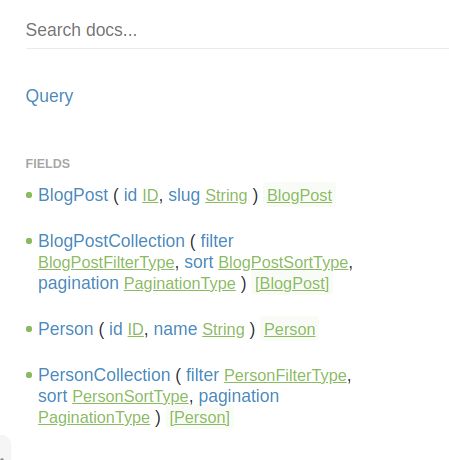Open the PersonFilterType link
Image resolution: width=449 pixels, height=460 pixels.
point(285,375)
